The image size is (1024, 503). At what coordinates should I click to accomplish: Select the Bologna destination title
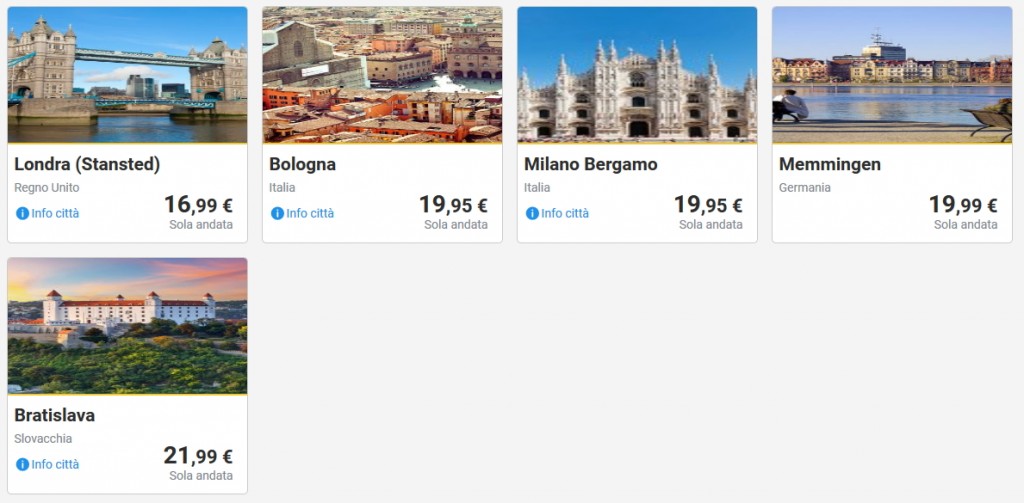point(302,164)
